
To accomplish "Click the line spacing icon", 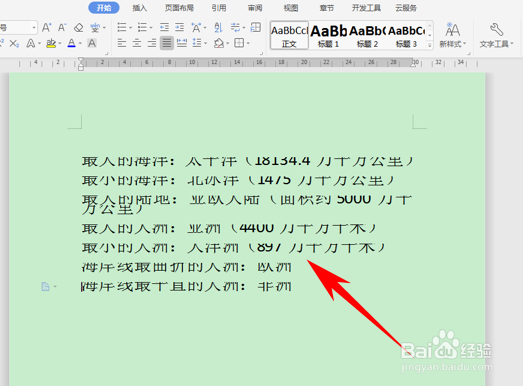I will pos(197,43).
